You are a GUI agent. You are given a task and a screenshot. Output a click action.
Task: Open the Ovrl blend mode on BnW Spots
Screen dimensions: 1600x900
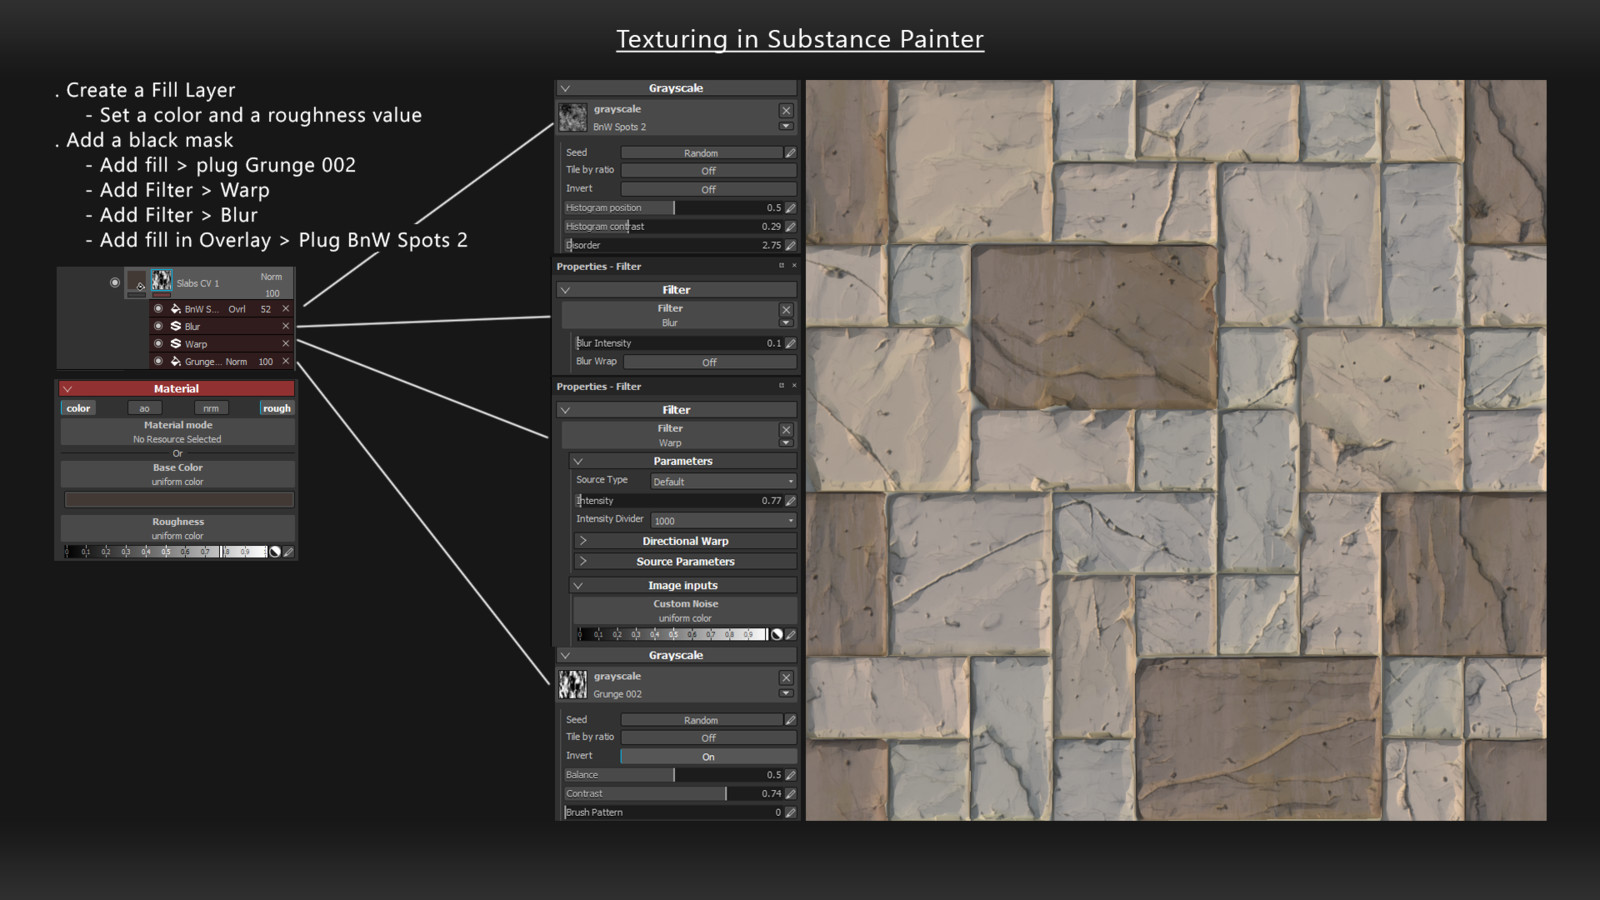tap(237, 309)
